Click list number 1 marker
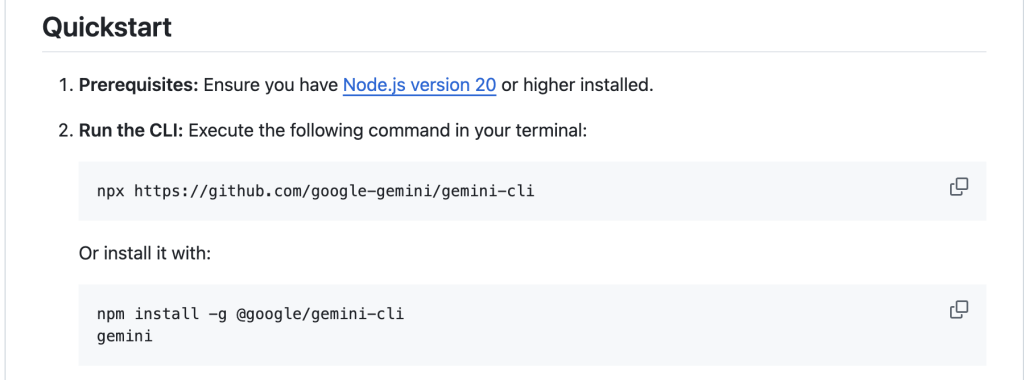This screenshot has width=1024, height=380. pyautogui.click(x=65, y=85)
